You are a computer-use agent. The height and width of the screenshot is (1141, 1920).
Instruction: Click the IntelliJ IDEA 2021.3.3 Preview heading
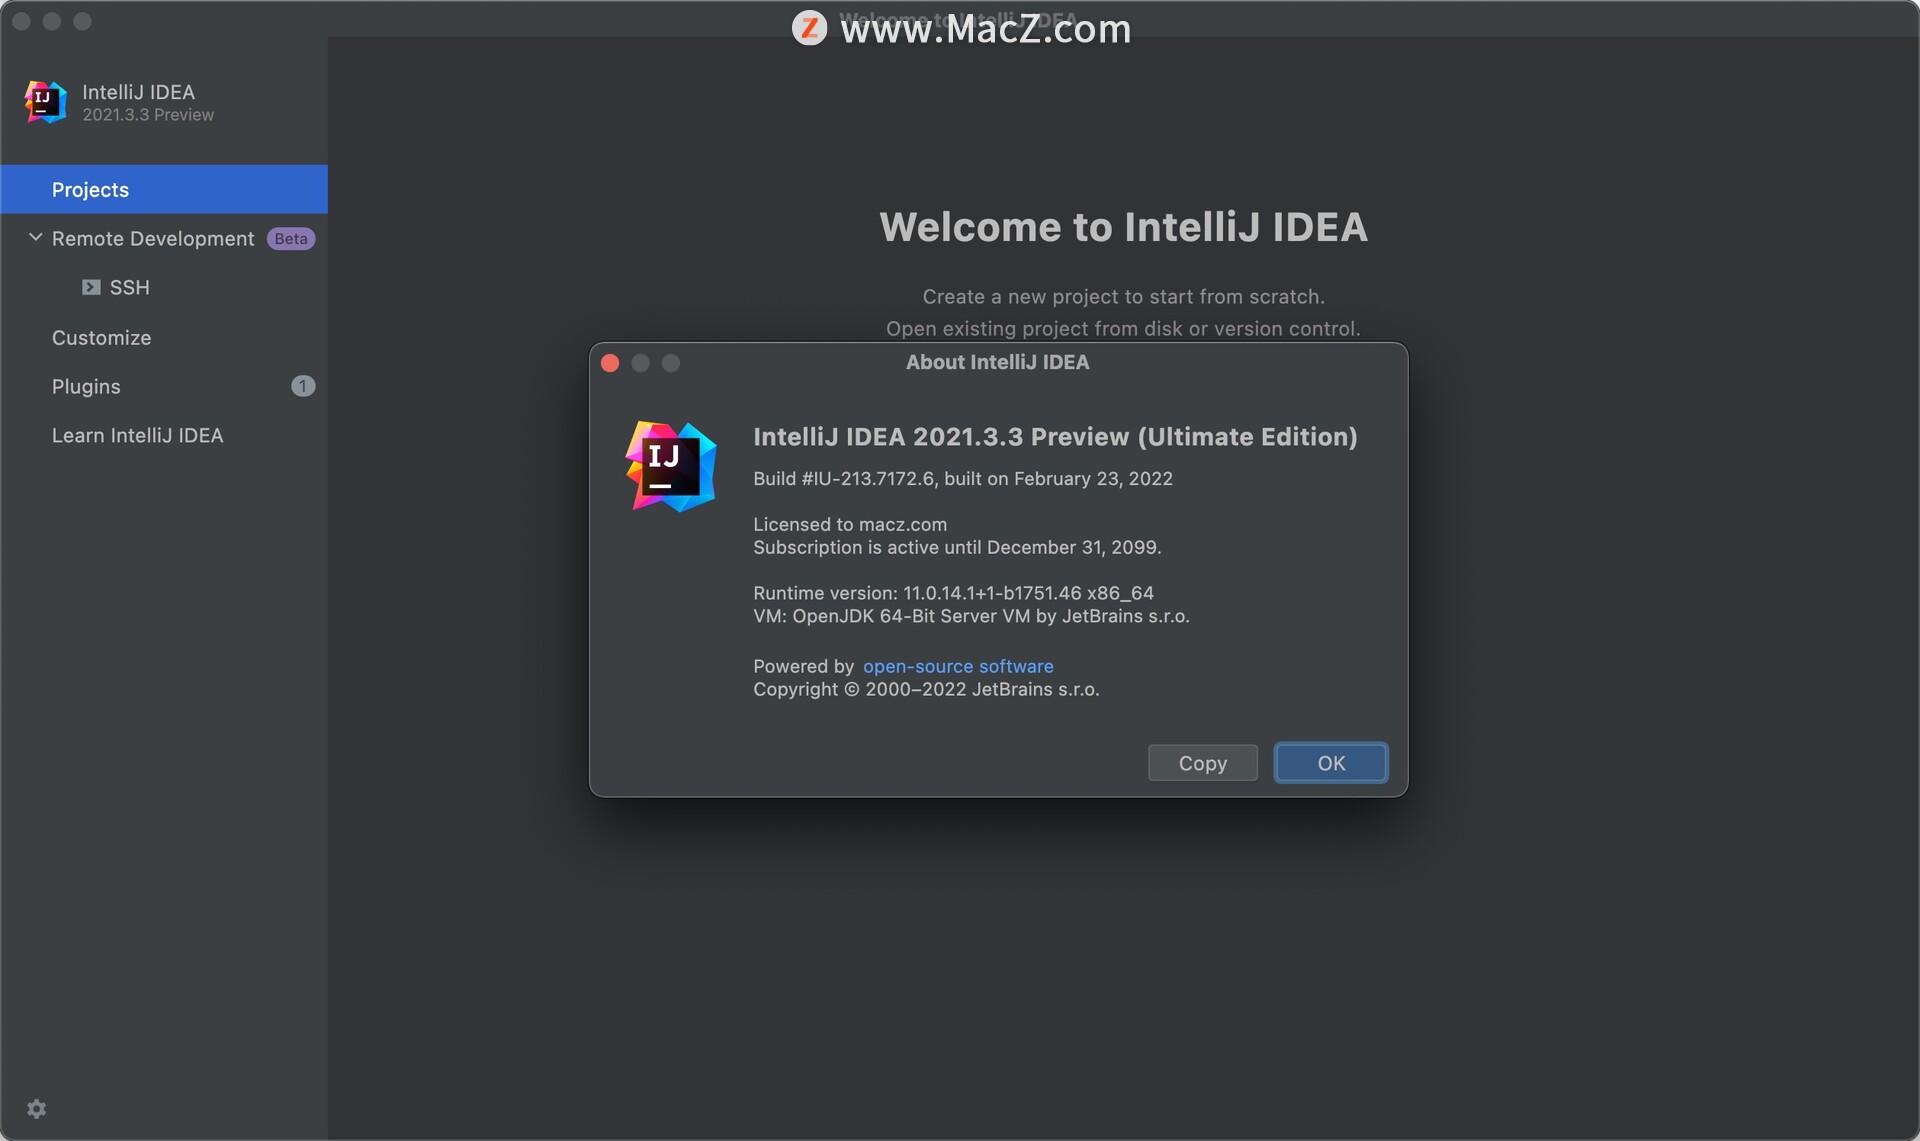pos(1055,437)
